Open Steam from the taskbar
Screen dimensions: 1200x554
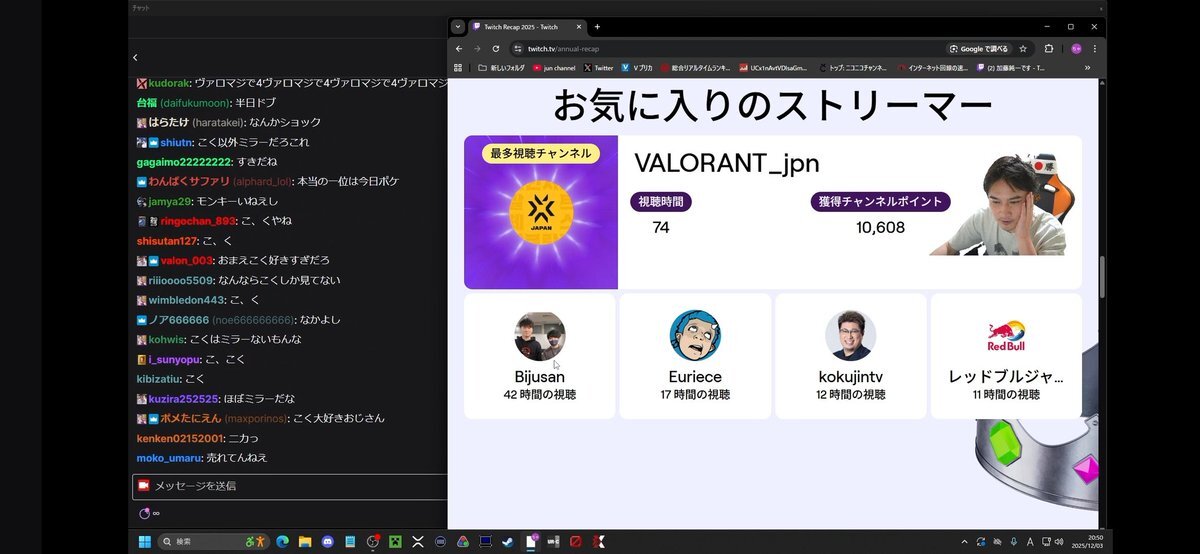point(508,542)
